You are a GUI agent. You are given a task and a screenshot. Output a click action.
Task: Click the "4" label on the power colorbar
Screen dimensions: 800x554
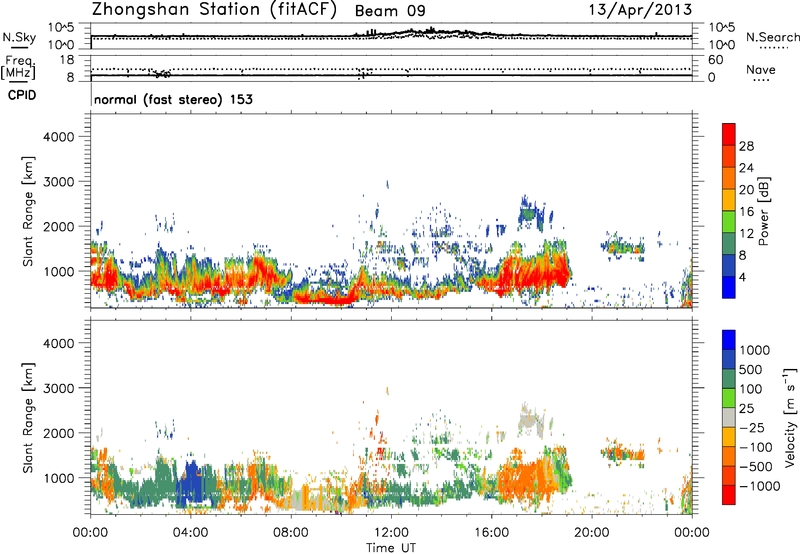click(743, 278)
